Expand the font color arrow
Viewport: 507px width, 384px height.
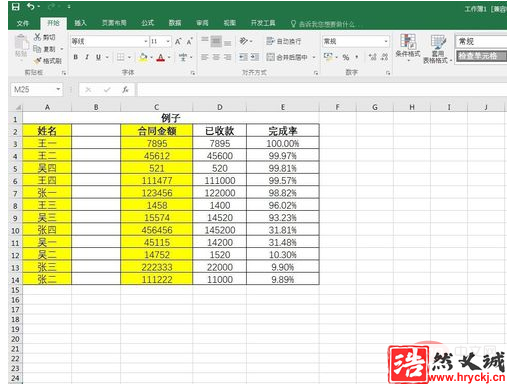coord(169,57)
